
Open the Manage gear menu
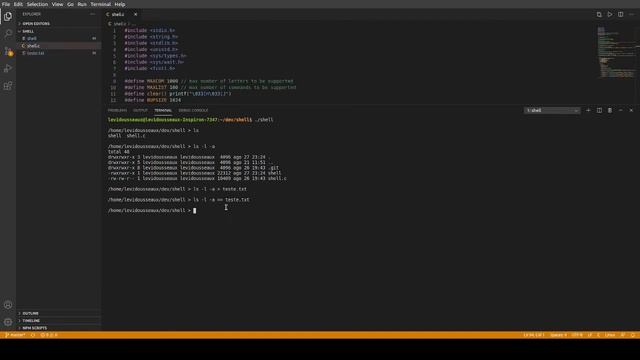coord(8,322)
